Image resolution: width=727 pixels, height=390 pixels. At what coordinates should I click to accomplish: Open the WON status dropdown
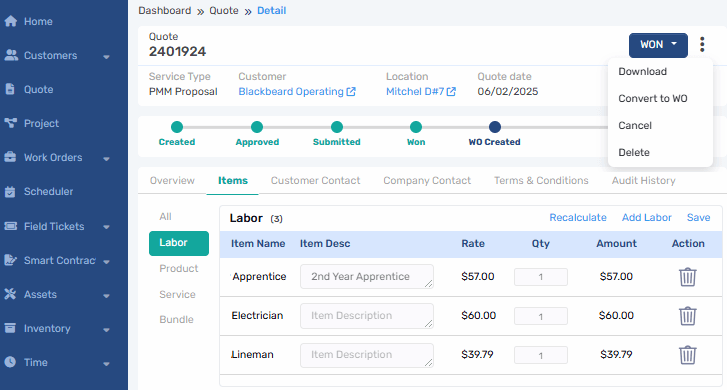pos(658,45)
